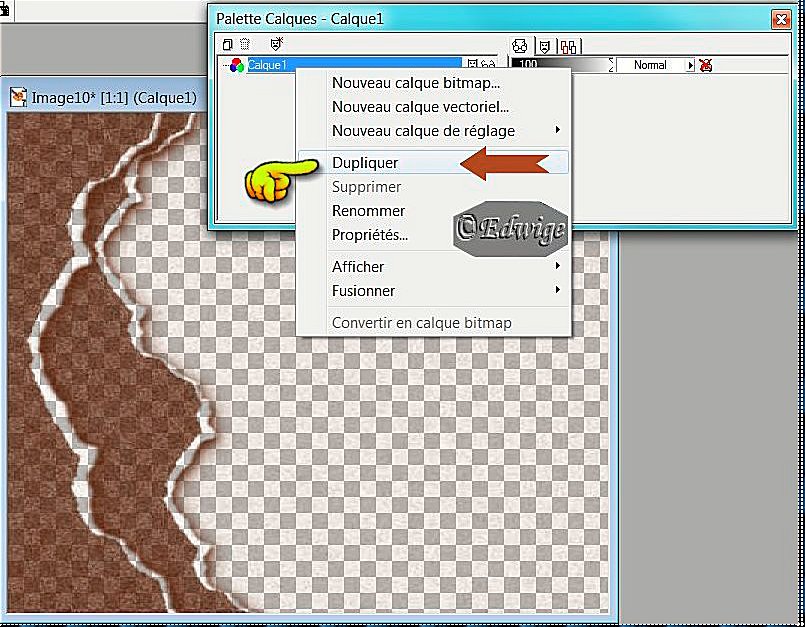Switch to the appearance tab with glasses icon
This screenshot has height=627, width=805.
(520, 47)
